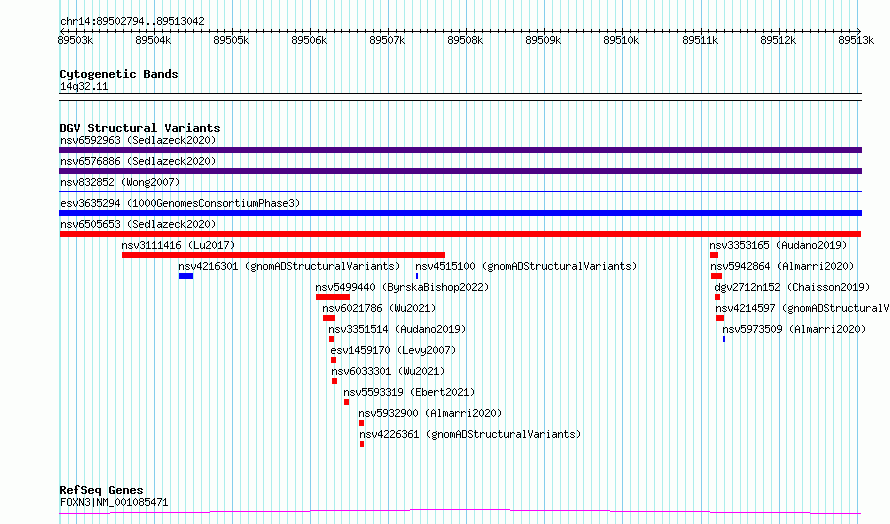Click the chr14:89502794..89513042 coordinate text

132,22
